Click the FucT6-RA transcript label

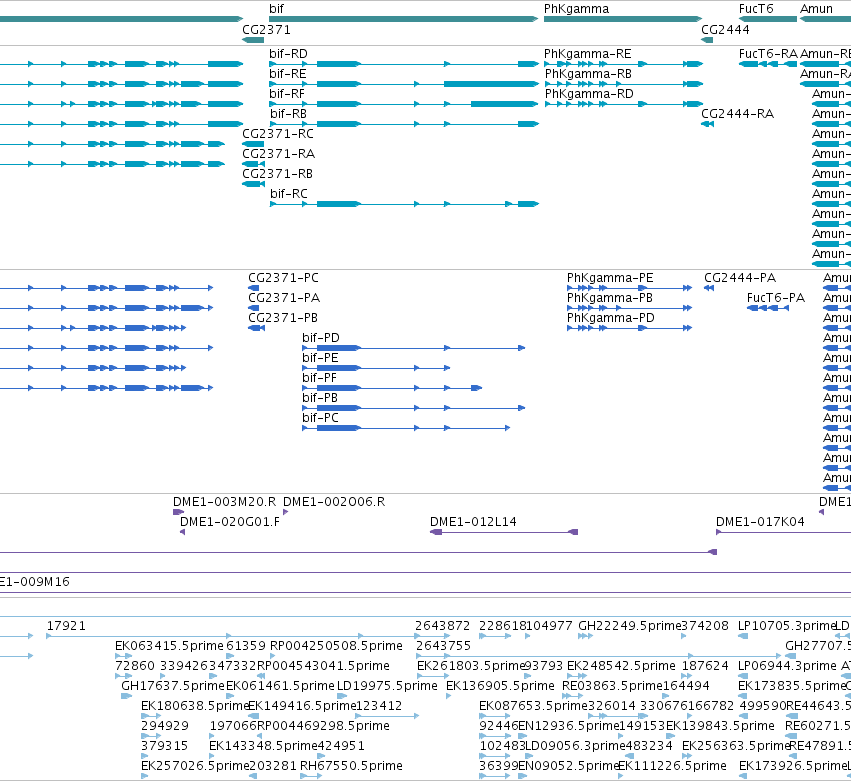coord(768,54)
